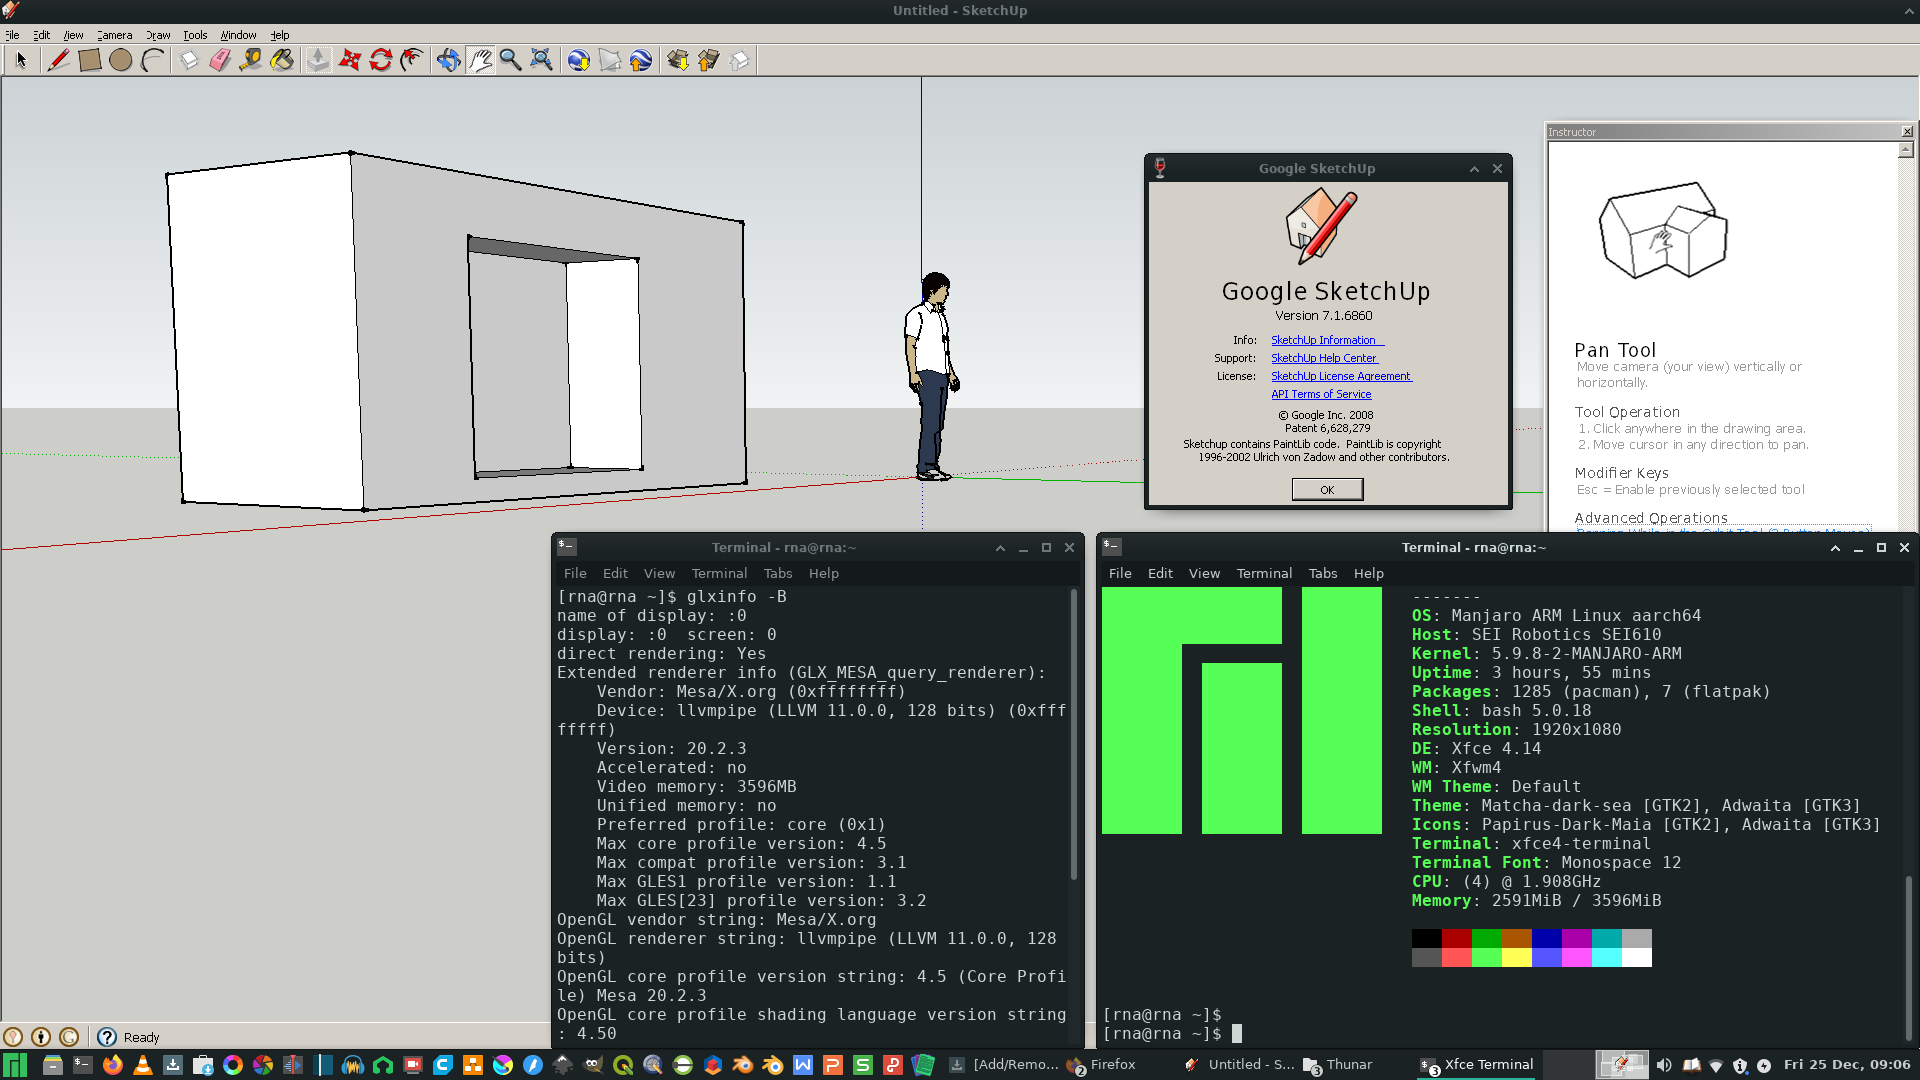Select the Arc drawing tool

152,60
